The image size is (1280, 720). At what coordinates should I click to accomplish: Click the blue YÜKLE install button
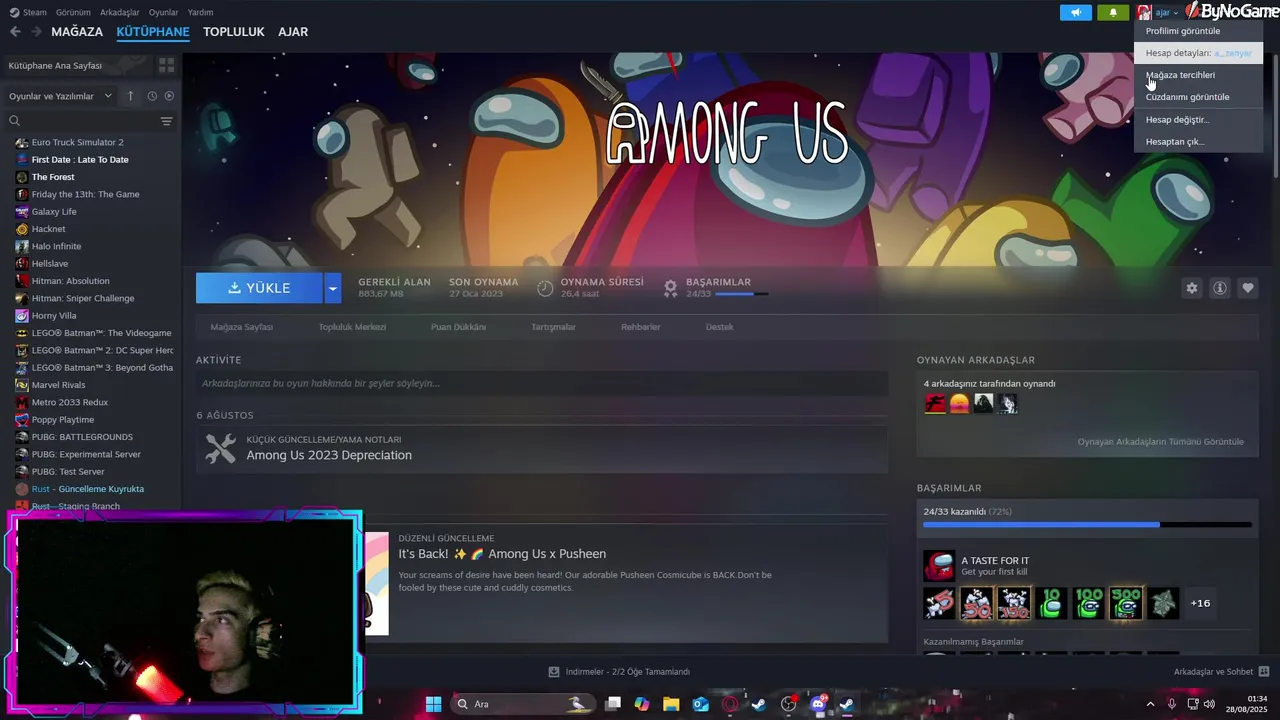click(259, 288)
